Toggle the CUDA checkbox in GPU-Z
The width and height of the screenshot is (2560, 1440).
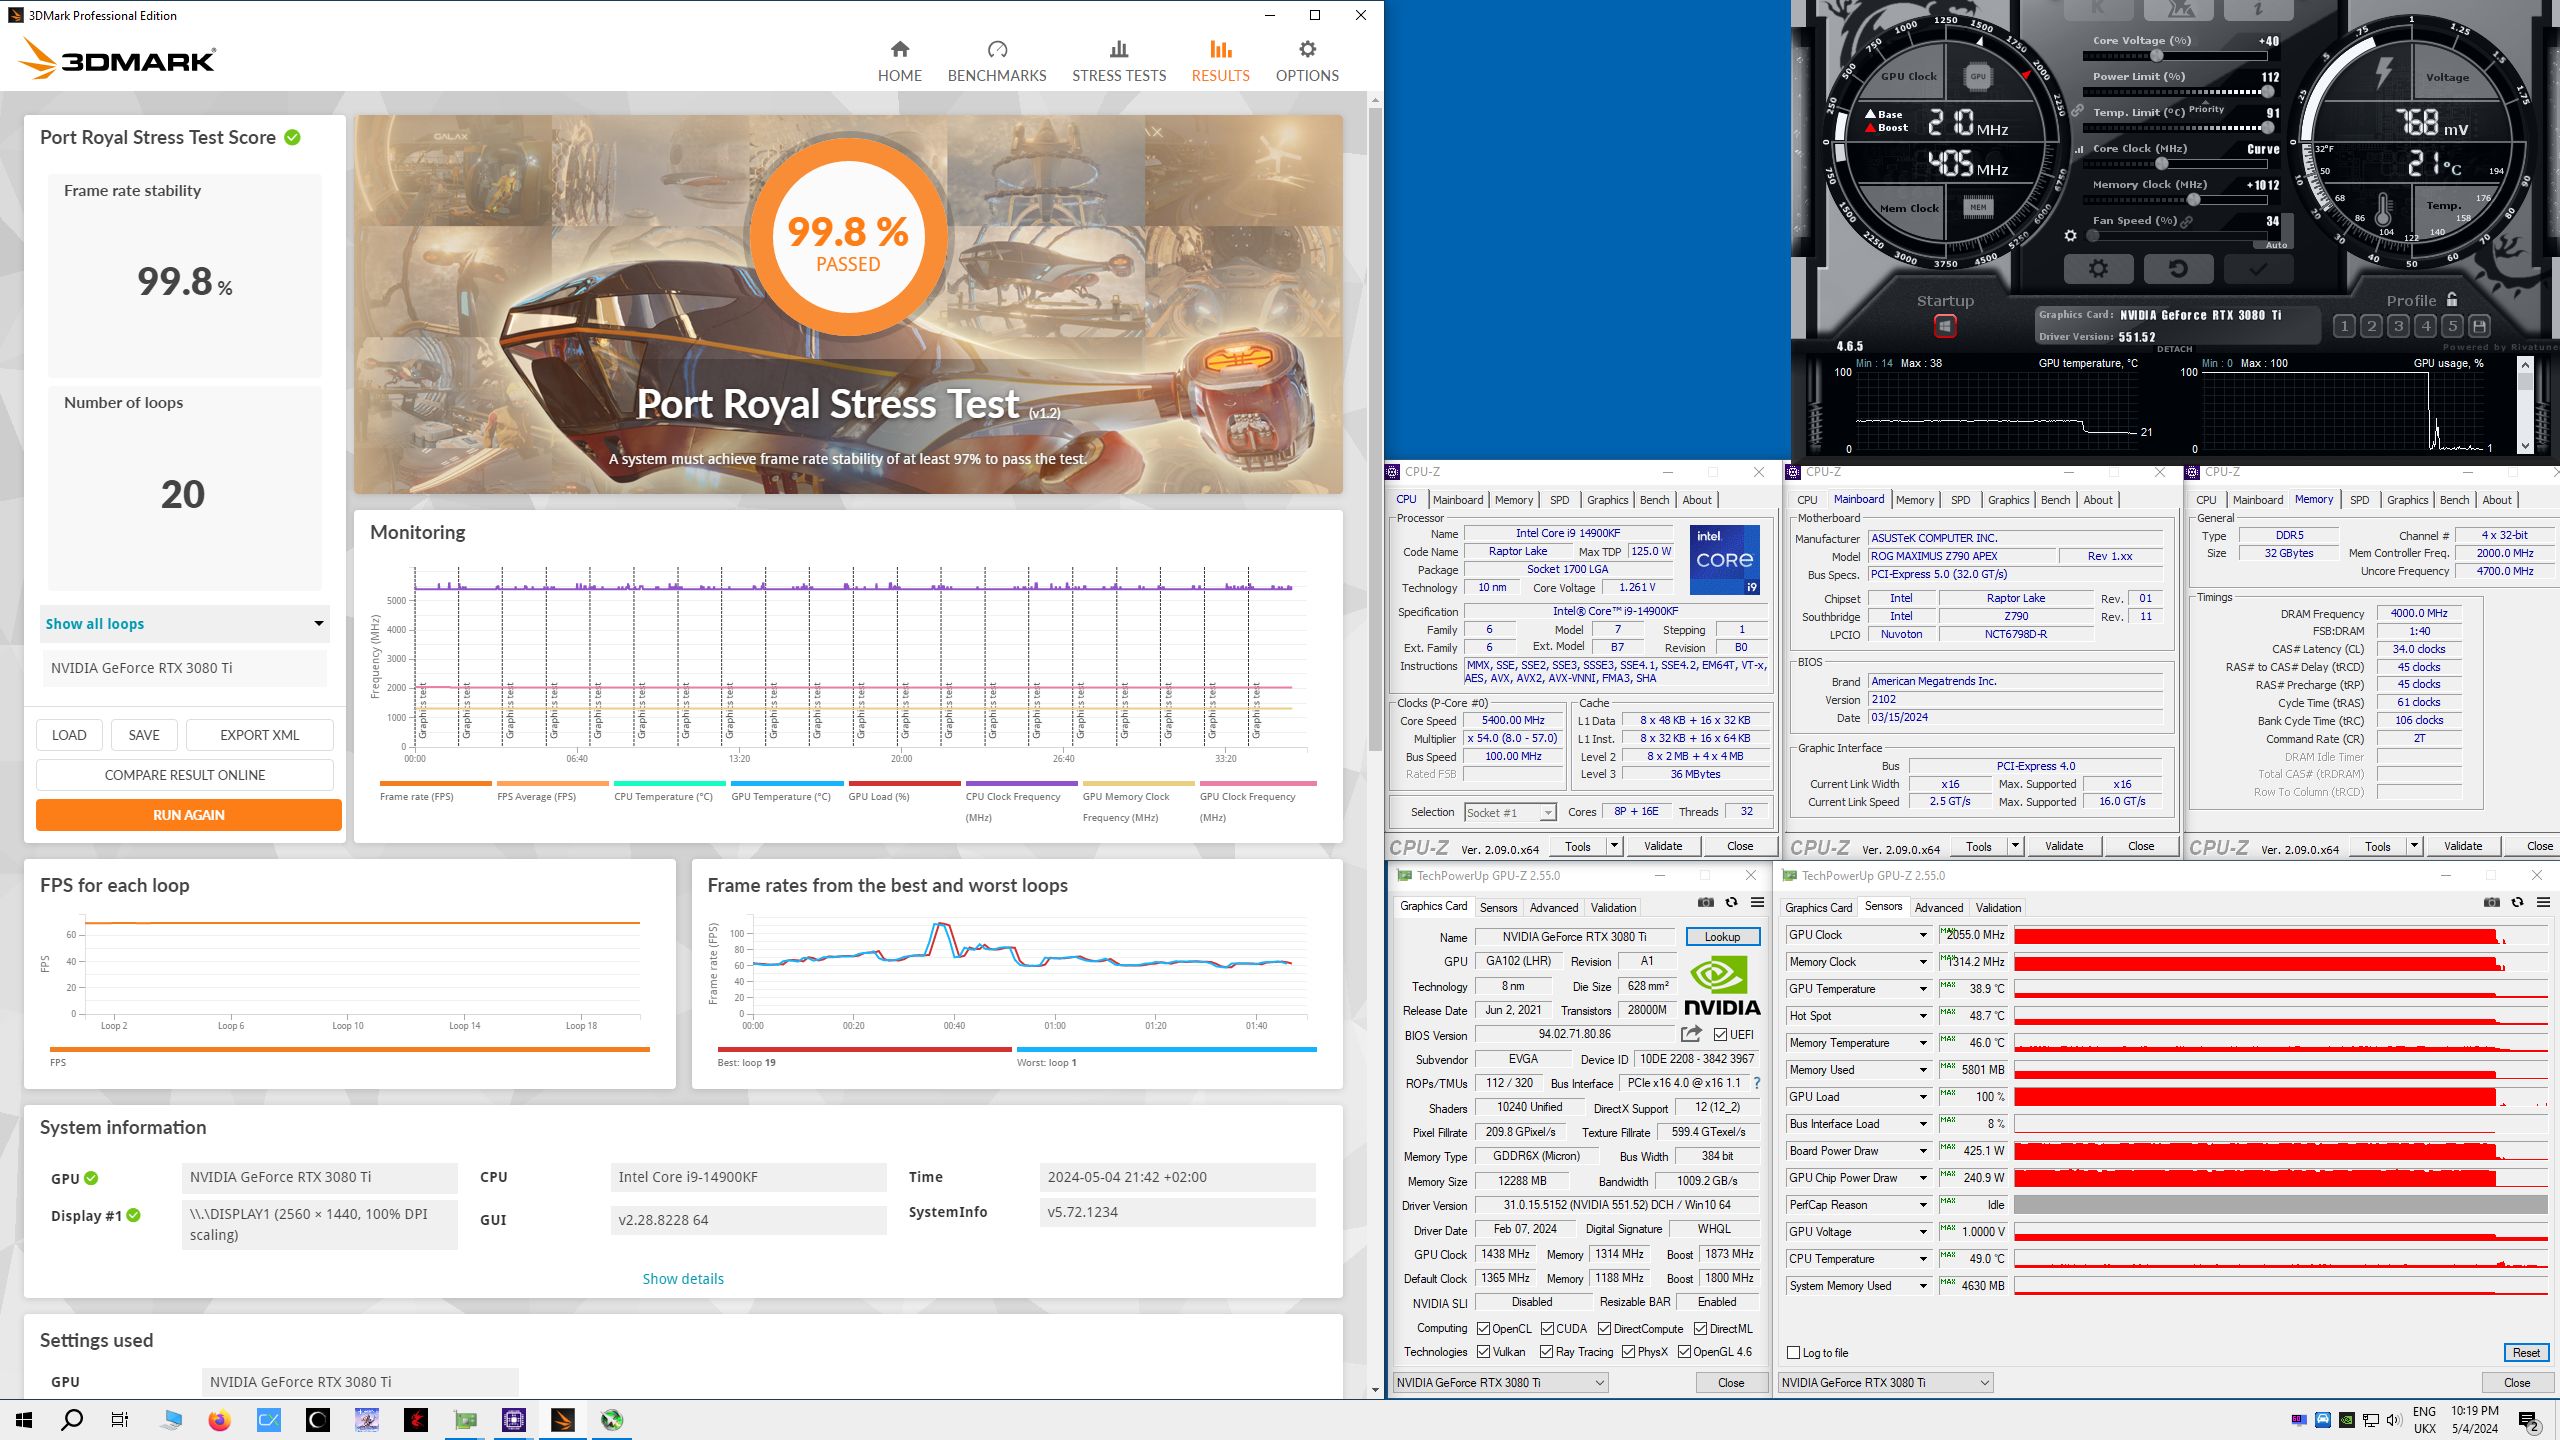(x=1547, y=1329)
